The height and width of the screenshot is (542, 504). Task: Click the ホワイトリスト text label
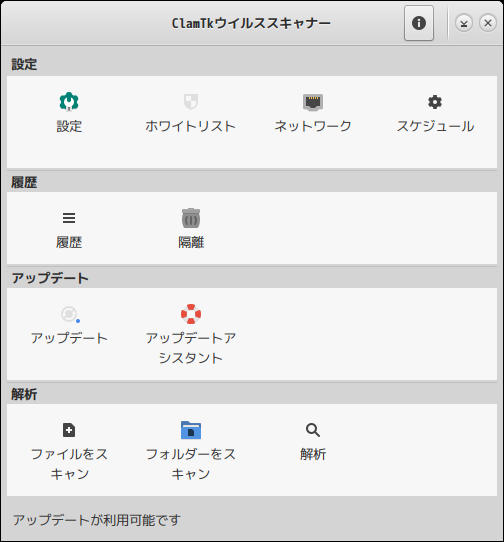click(191, 126)
